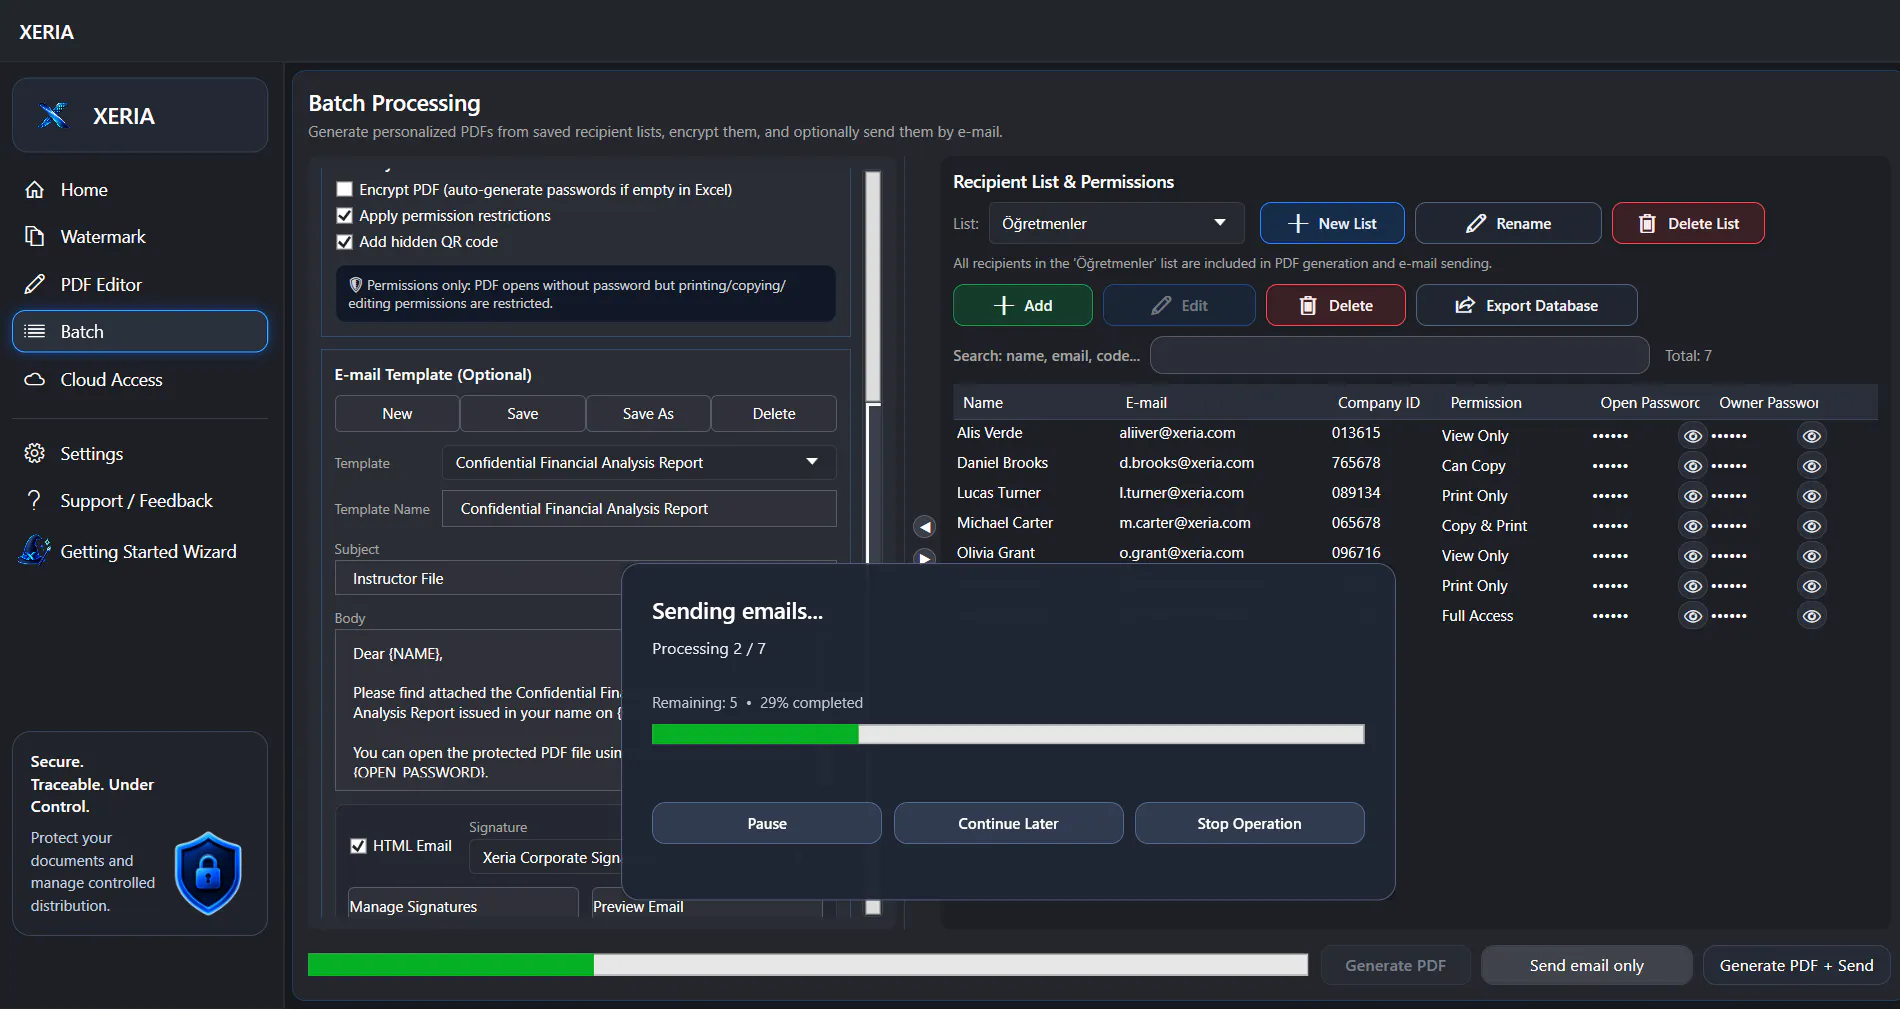Image resolution: width=1900 pixels, height=1011 pixels.
Task: Open the Cloud Access cloud icon
Action: click(35, 380)
